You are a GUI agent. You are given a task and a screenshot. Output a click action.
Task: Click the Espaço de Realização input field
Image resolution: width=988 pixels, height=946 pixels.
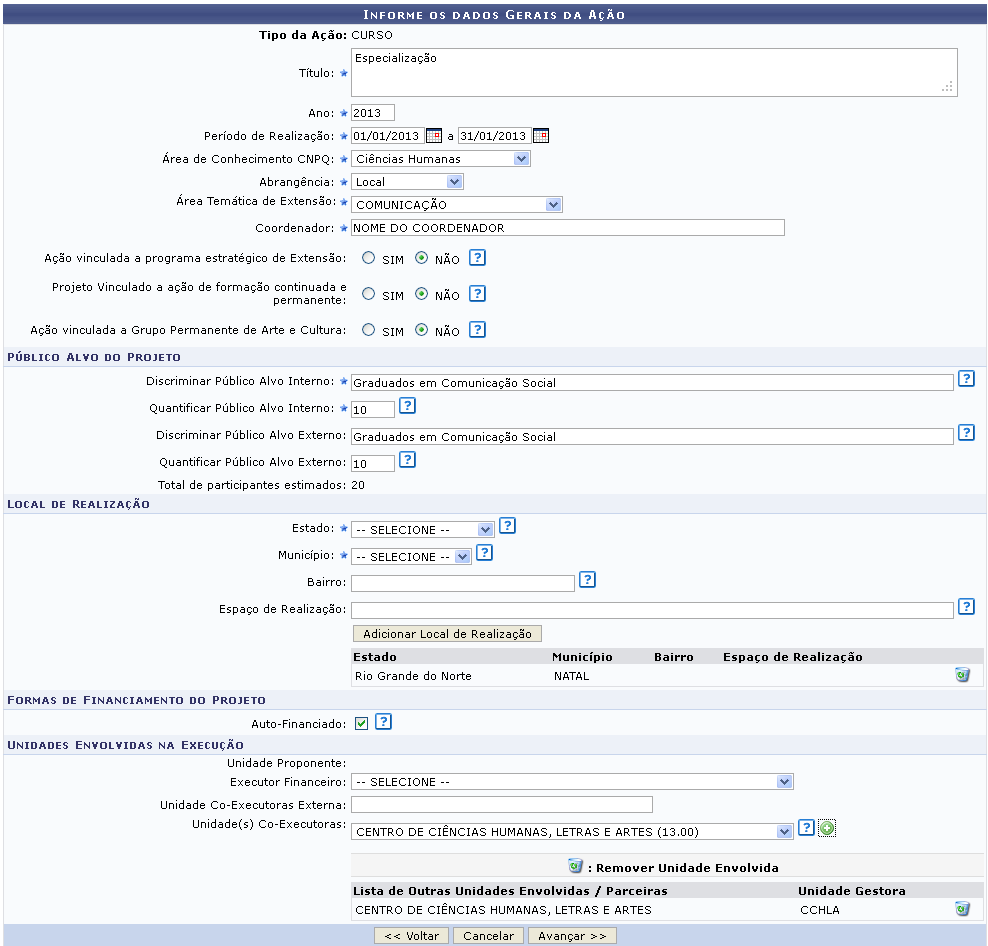point(652,610)
